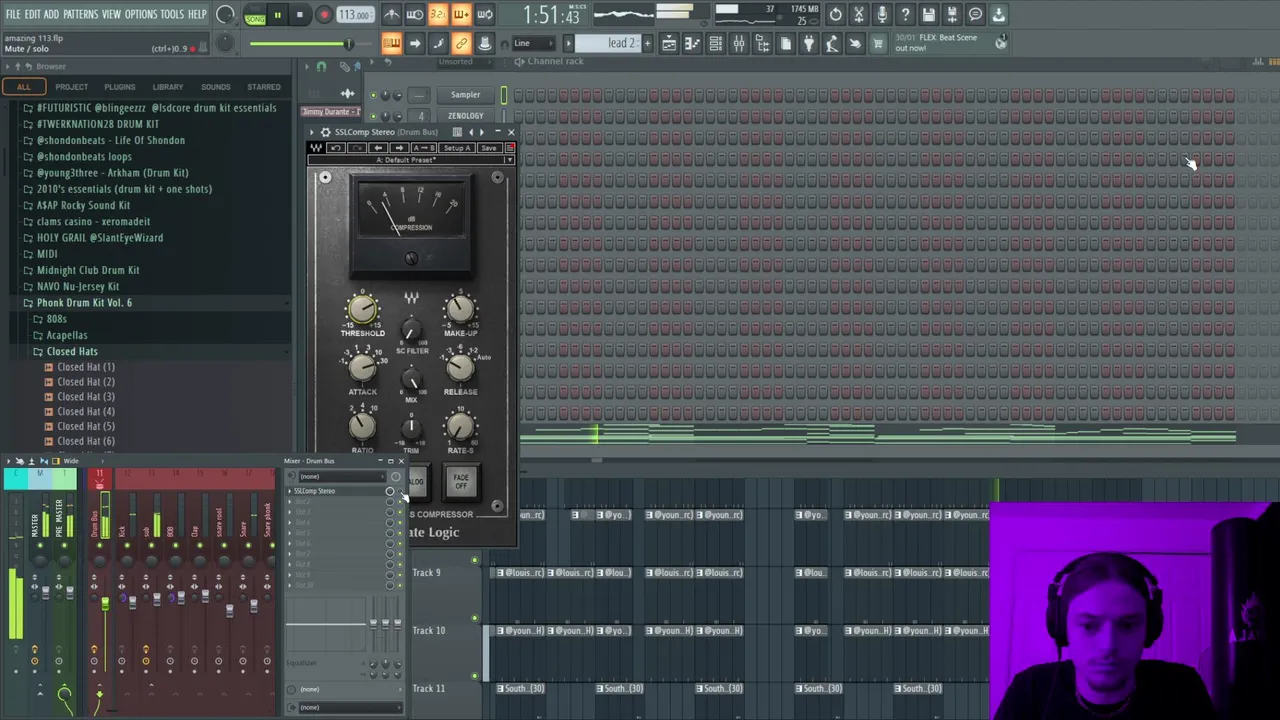The height and width of the screenshot is (720, 1280).
Task: Open the render audio file icon
Action: 952,15
